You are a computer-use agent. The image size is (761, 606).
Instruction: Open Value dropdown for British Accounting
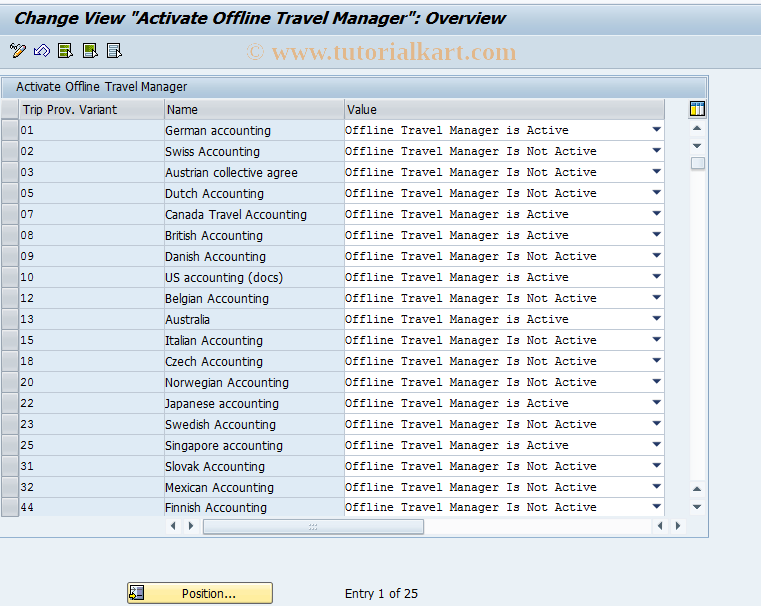pyautogui.click(x=657, y=234)
